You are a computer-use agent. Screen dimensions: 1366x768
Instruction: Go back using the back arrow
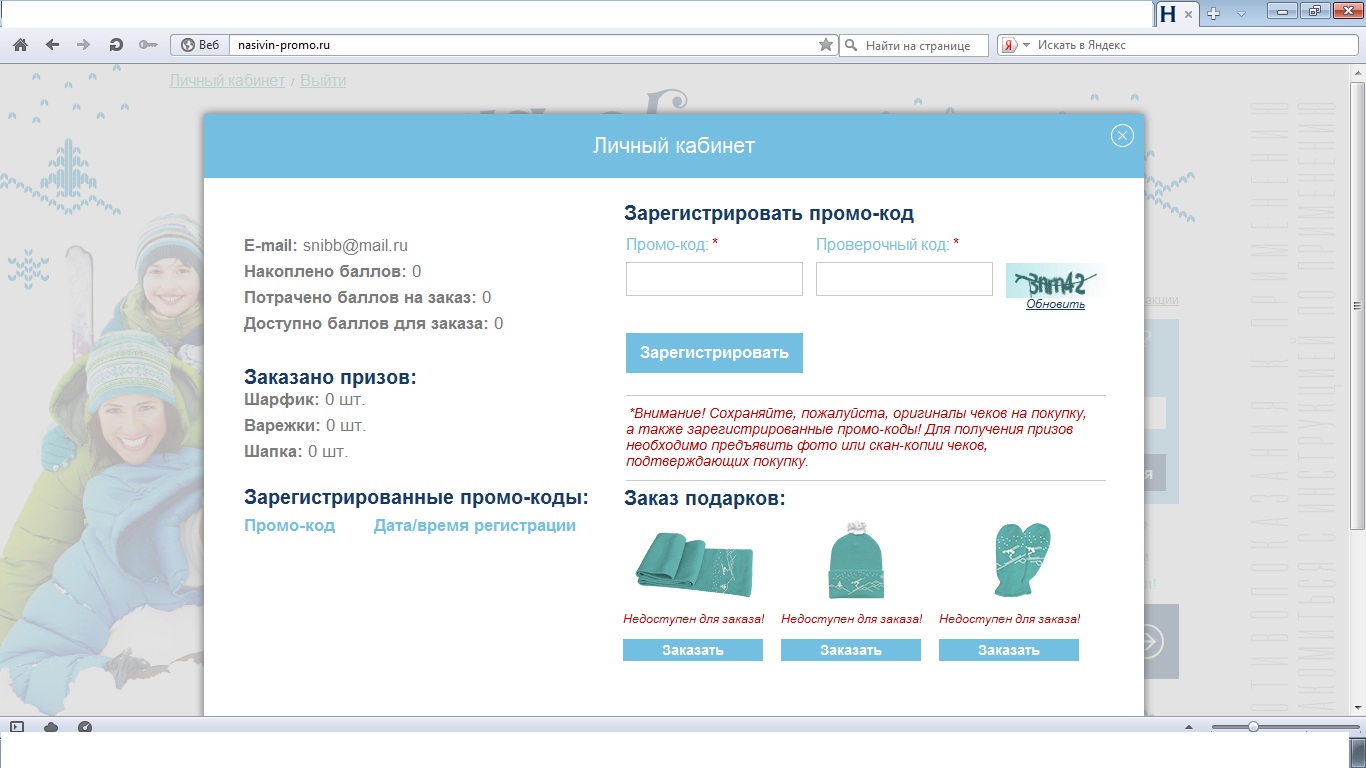52,45
